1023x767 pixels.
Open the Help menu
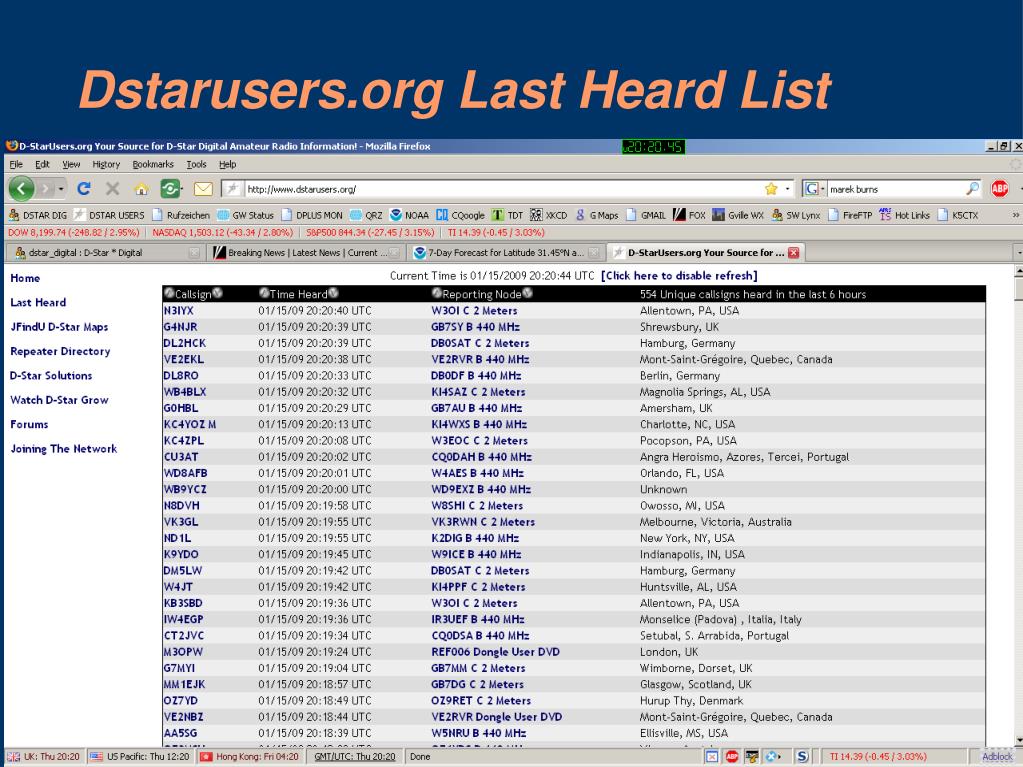(227, 164)
